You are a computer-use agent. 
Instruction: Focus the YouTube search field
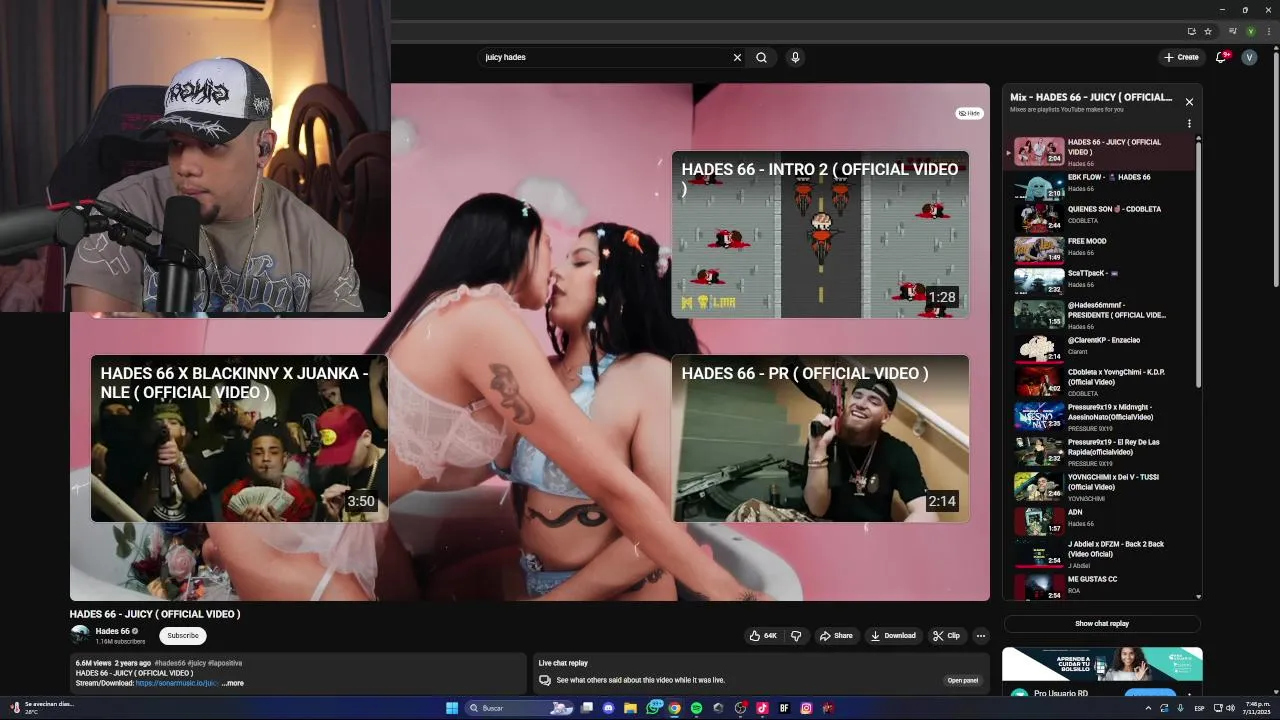coord(605,57)
